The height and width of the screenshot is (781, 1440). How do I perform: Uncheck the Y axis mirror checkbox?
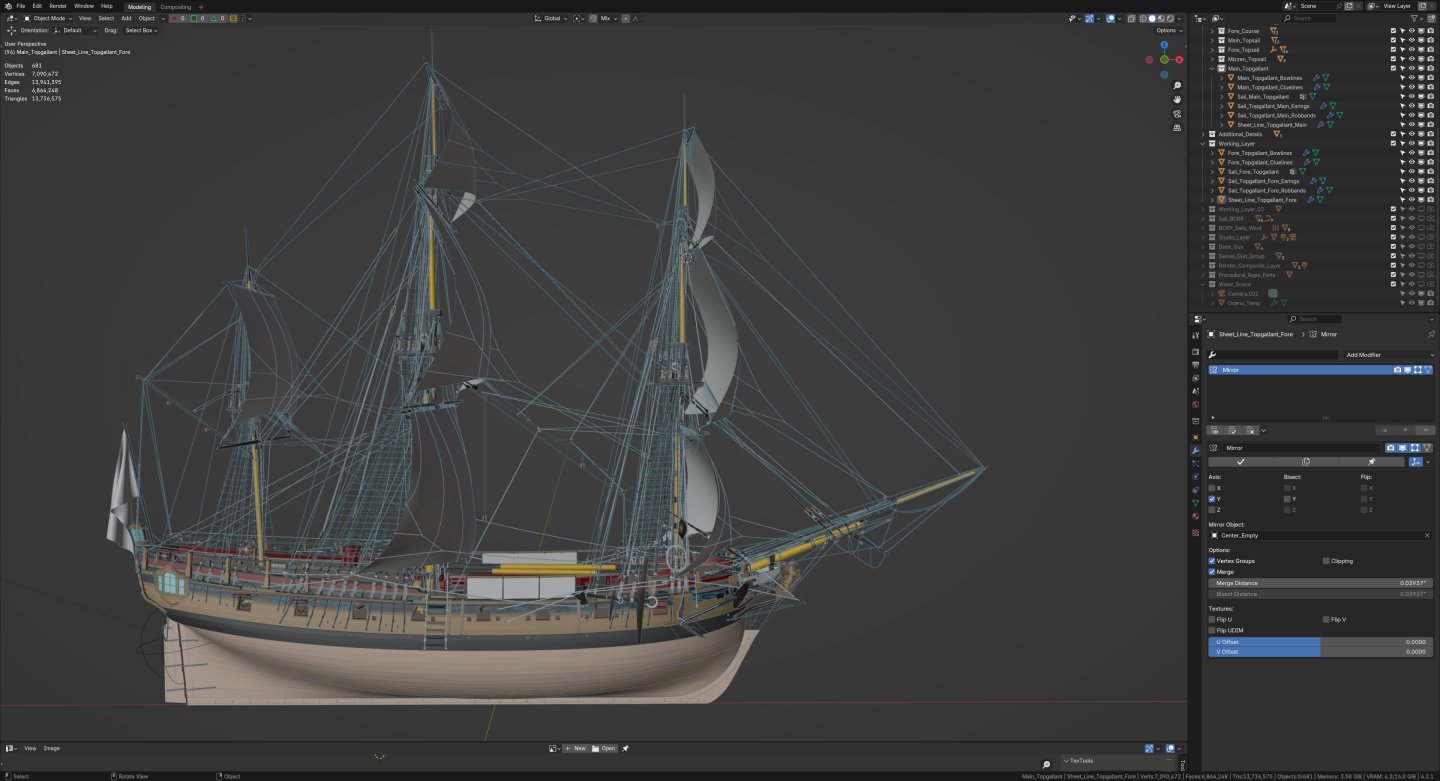1212,498
